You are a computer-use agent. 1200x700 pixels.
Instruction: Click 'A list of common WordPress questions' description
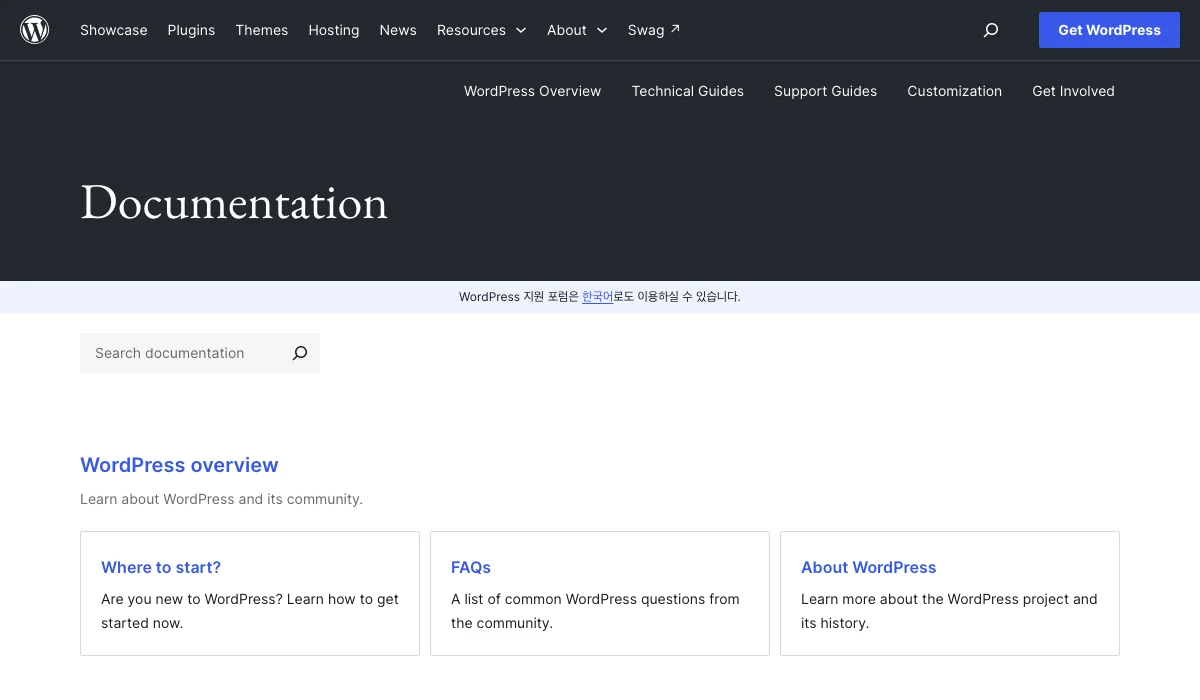coord(595,611)
